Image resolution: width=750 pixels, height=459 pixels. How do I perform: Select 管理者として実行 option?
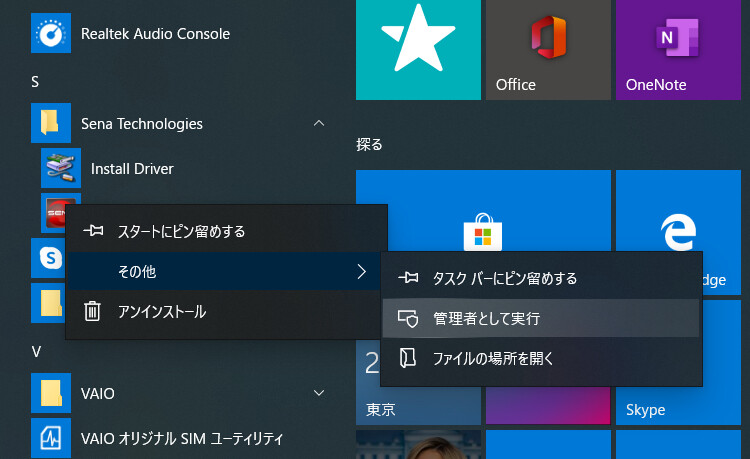click(541, 318)
